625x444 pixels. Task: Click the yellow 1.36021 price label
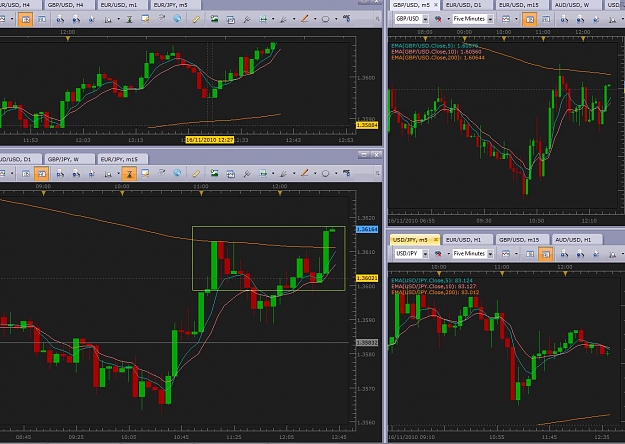click(367, 278)
